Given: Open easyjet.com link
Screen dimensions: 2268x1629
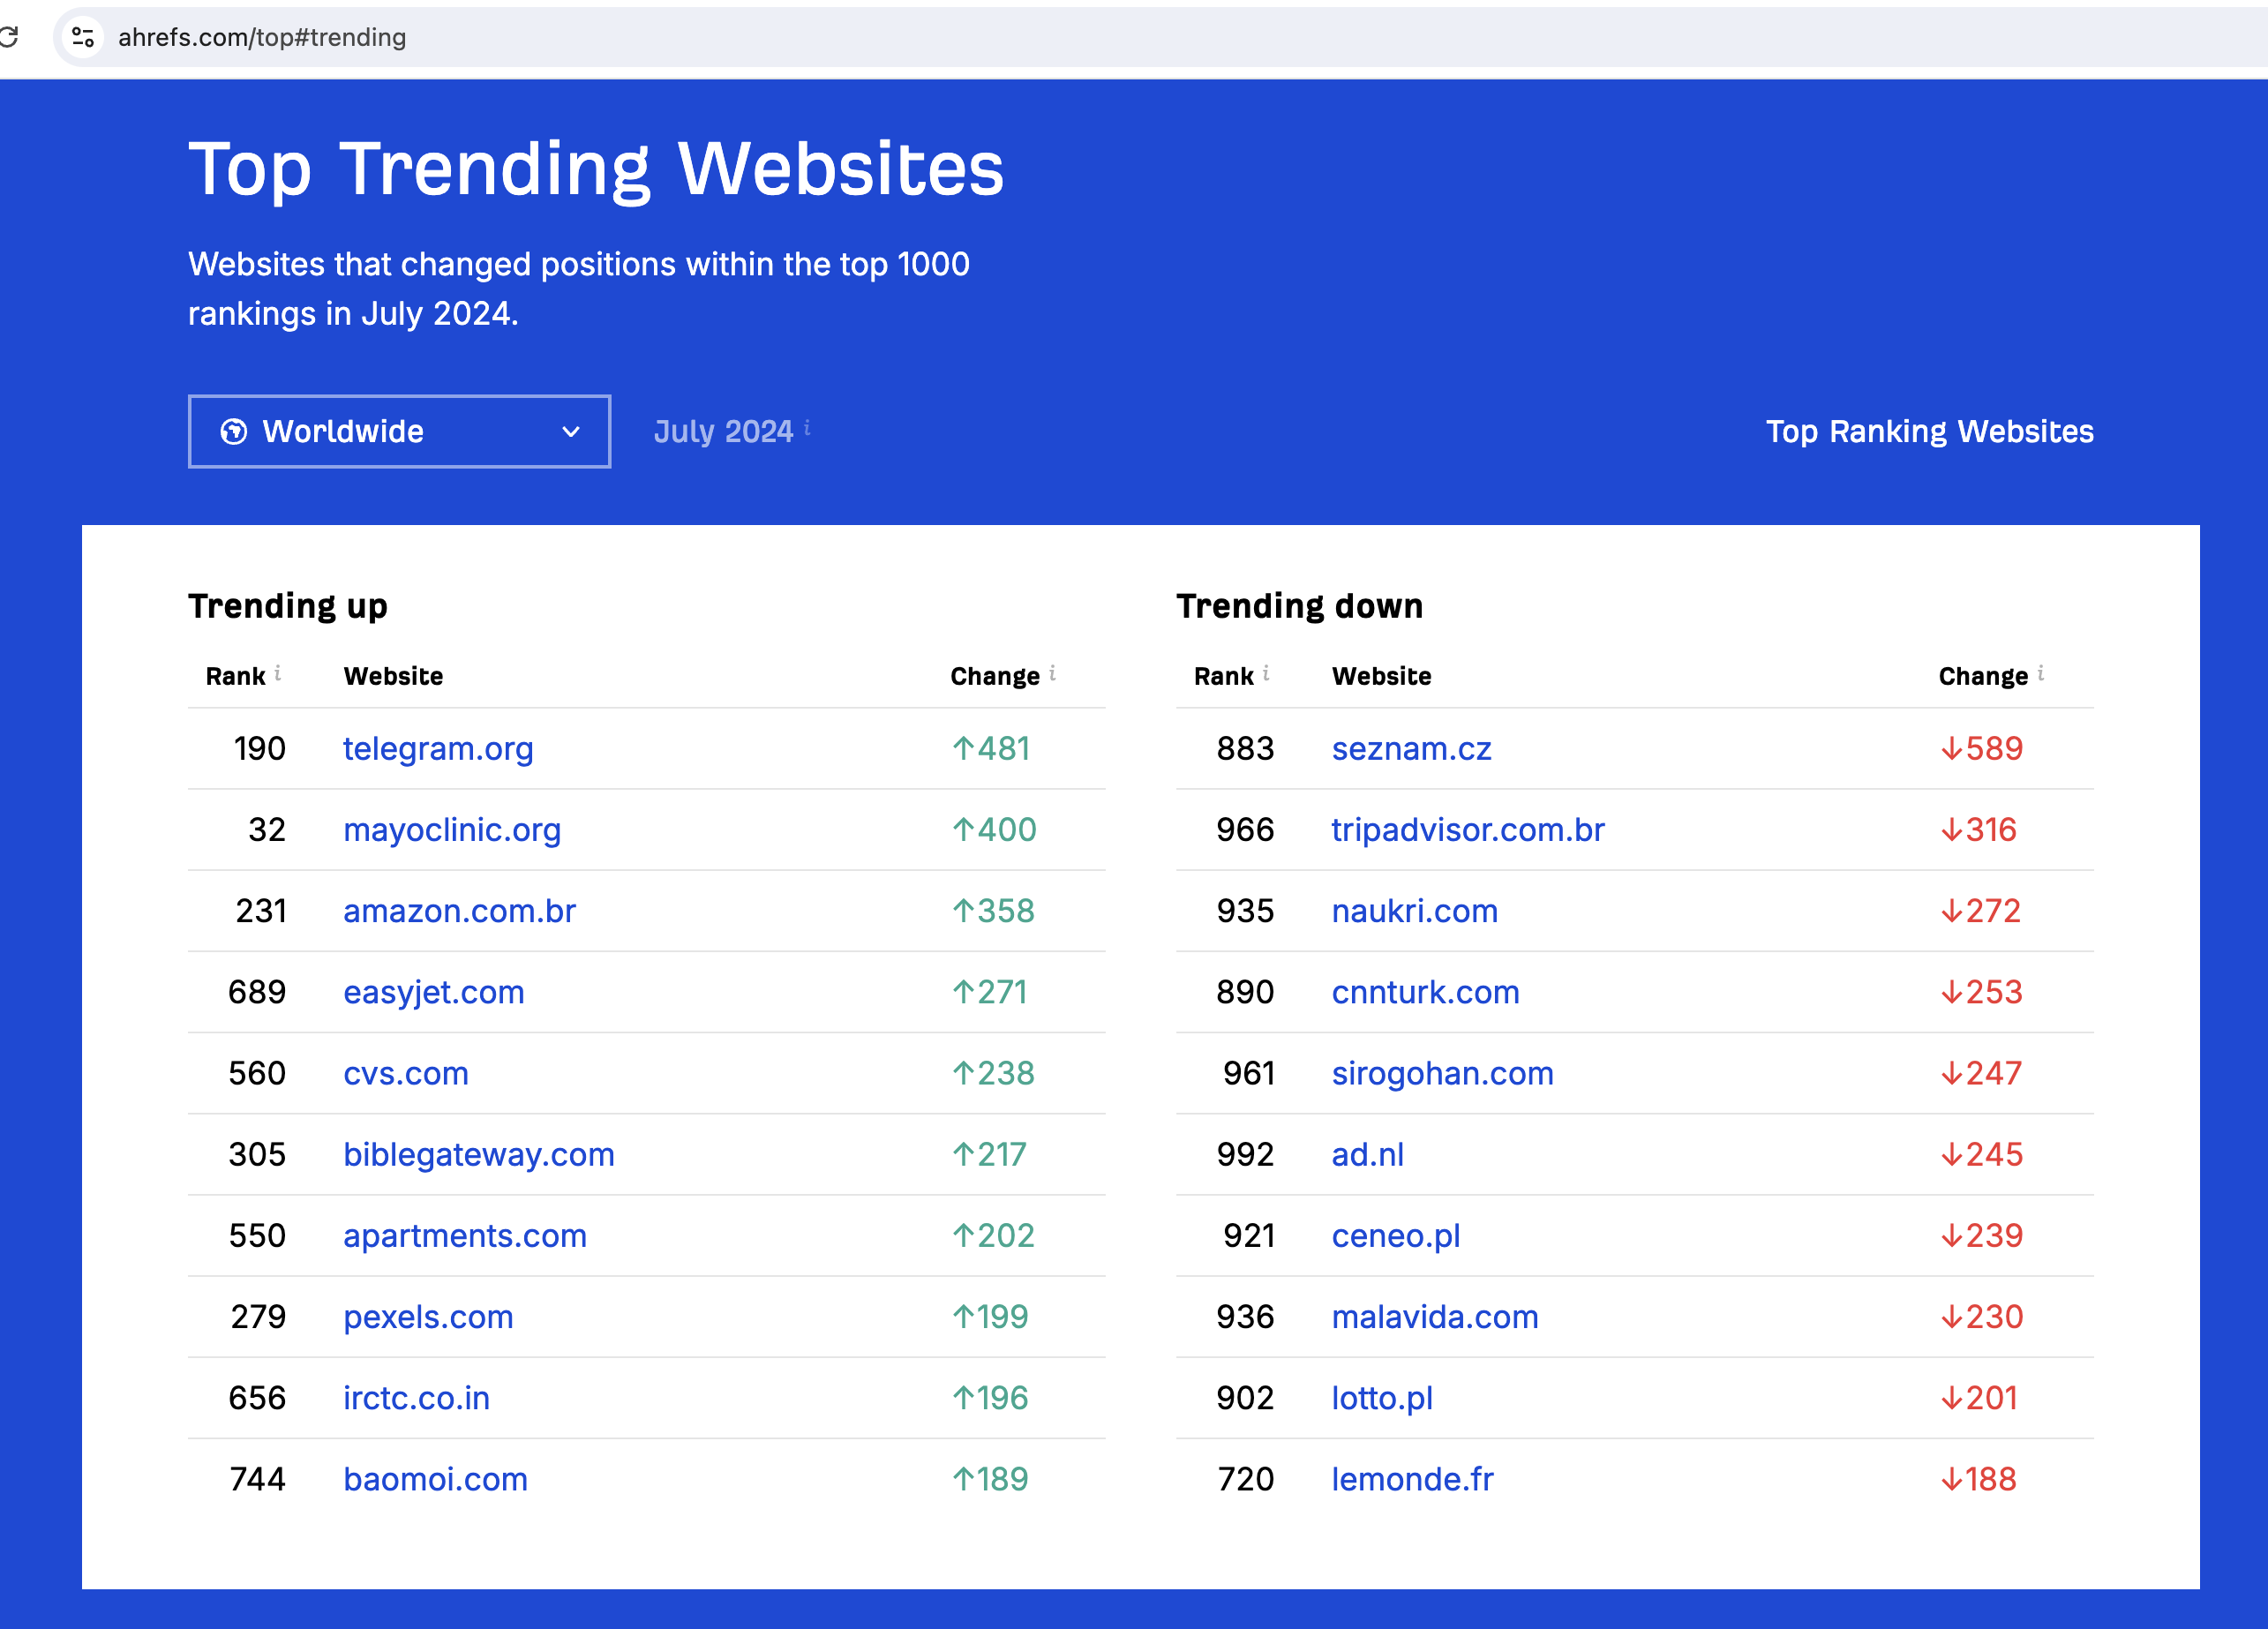Looking at the screenshot, I should click(x=433, y=991).
